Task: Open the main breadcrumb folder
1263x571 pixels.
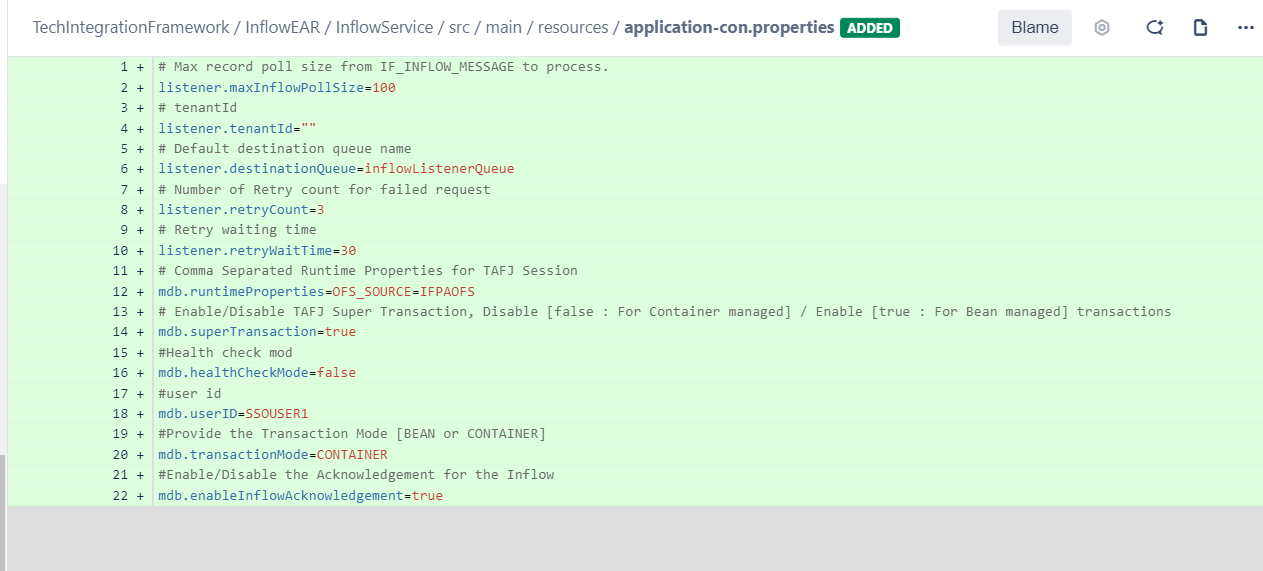Action: click(x=505, y=28)
